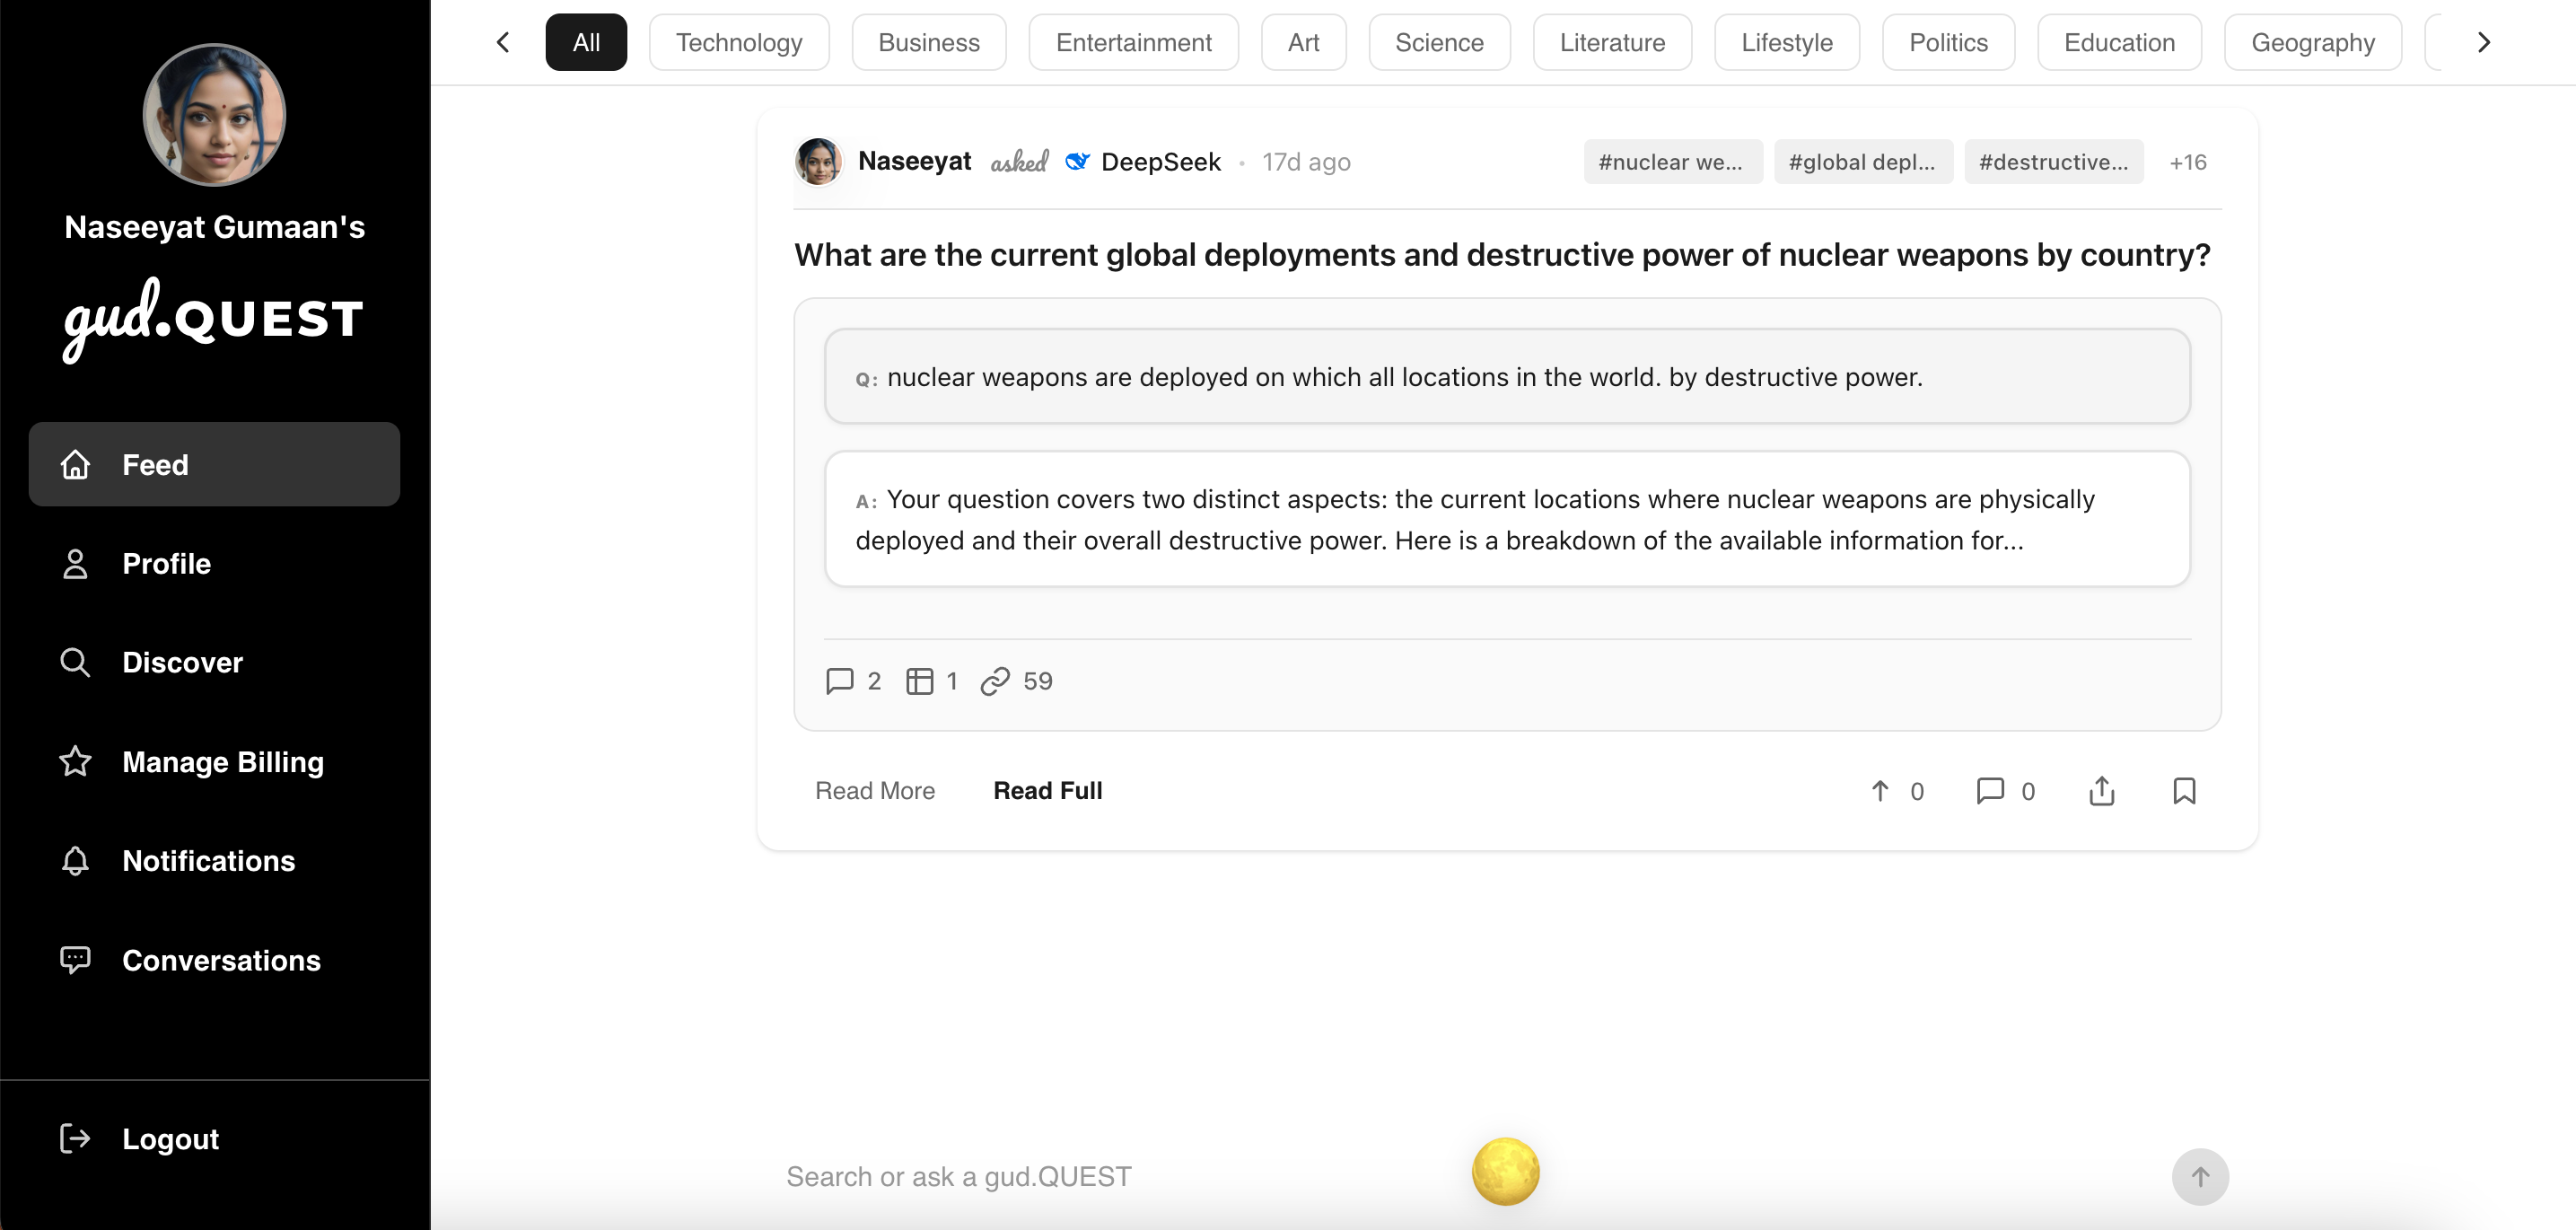The image size is (2576, 1230).
Task: Select the Technology category tab
Action: [738, 43]
